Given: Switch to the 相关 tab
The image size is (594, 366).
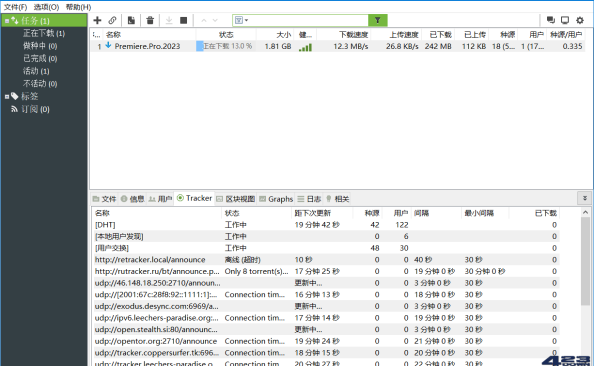Looking at the screenshot, I should [338, 199].
